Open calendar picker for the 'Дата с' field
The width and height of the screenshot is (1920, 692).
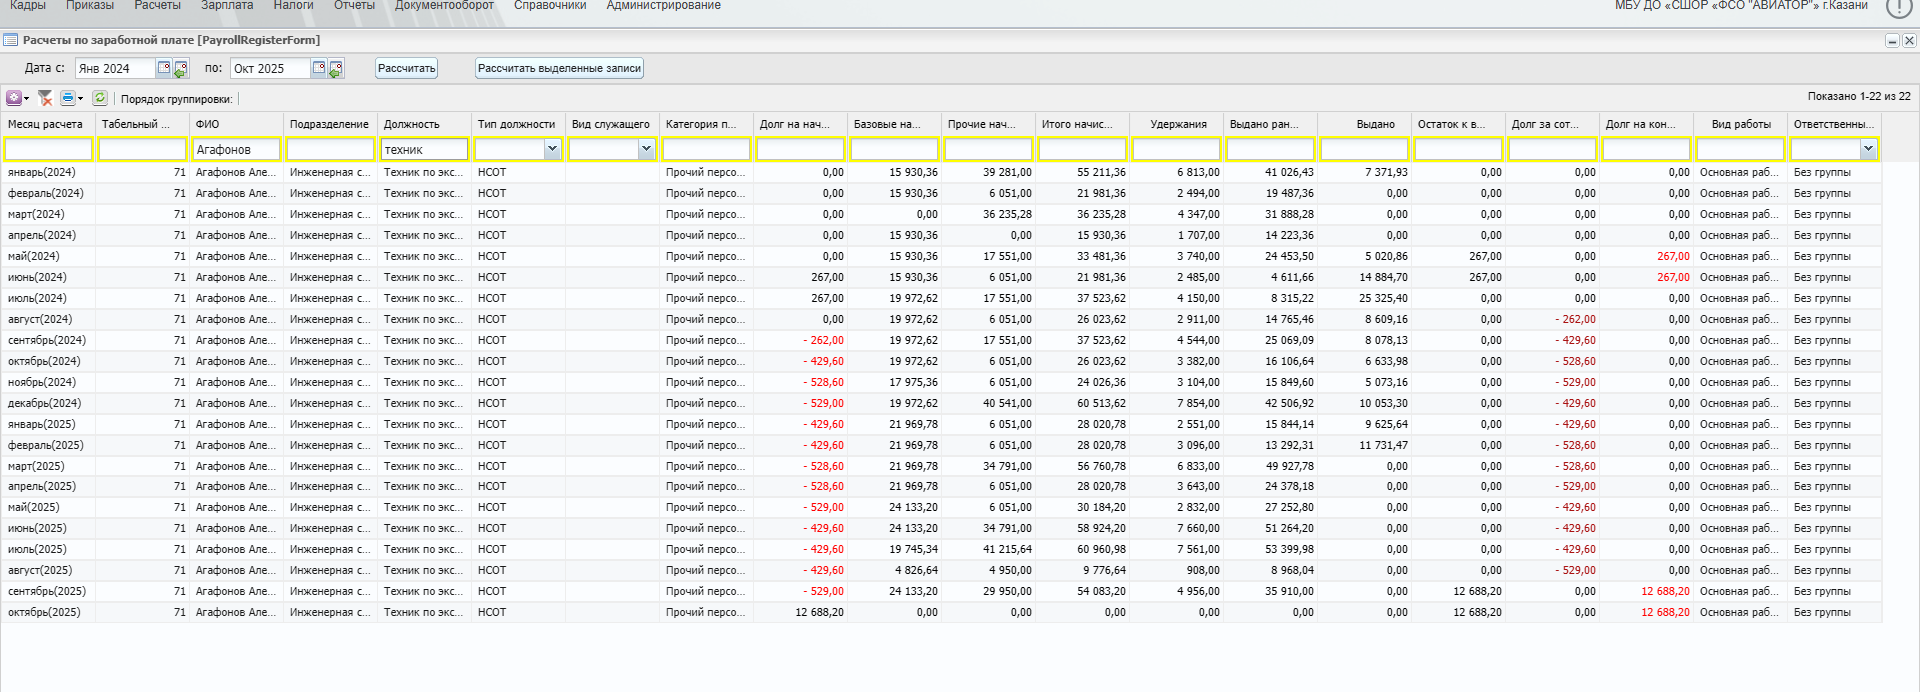[164, 68]
